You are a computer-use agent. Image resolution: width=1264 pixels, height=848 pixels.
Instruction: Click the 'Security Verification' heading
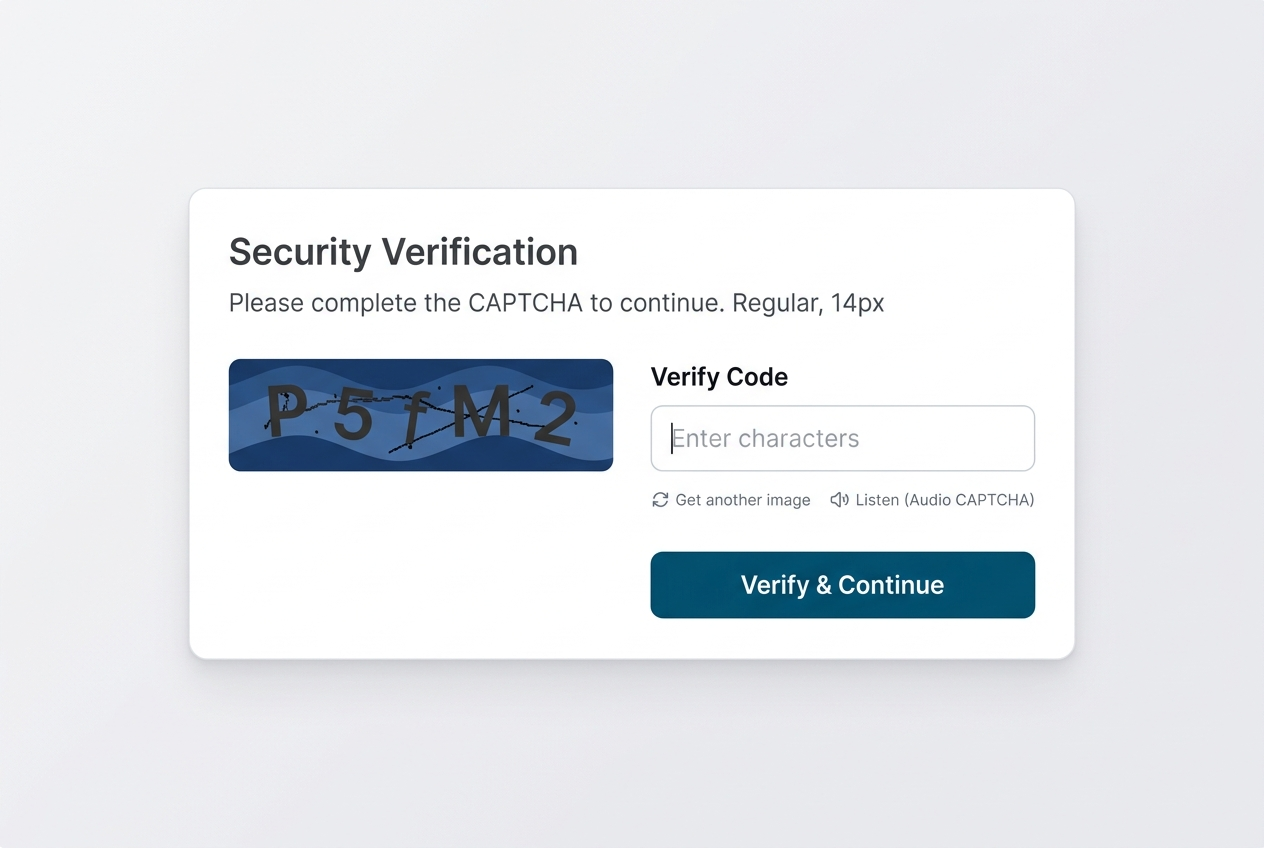click(x=403, y=252)
